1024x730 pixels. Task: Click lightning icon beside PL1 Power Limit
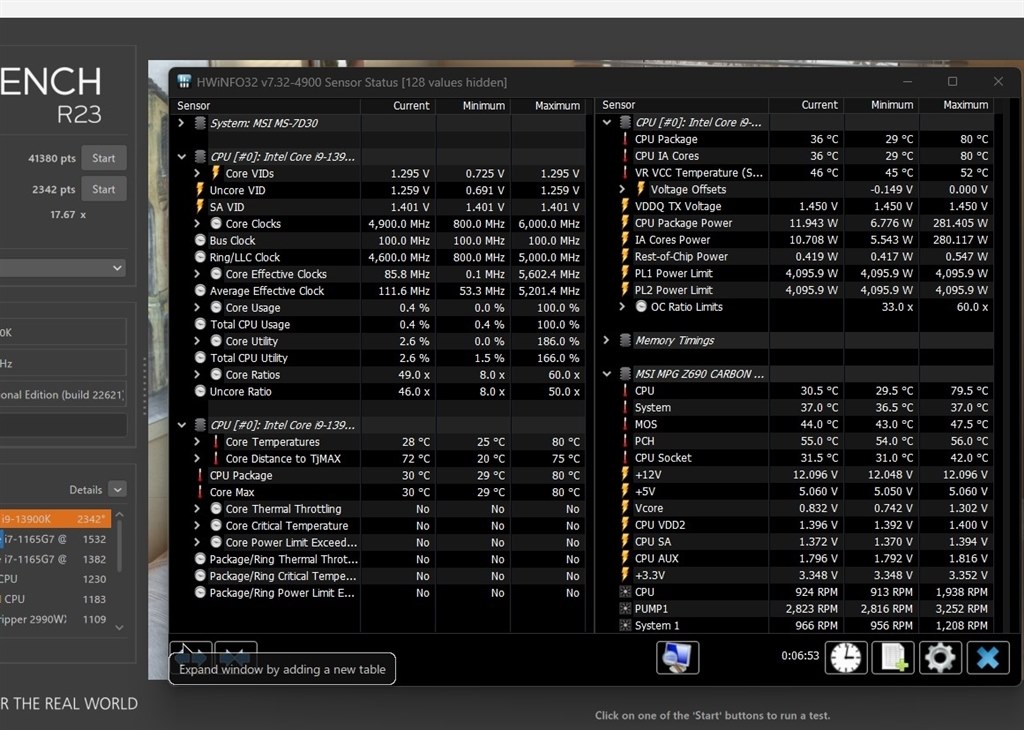[625, 273]
